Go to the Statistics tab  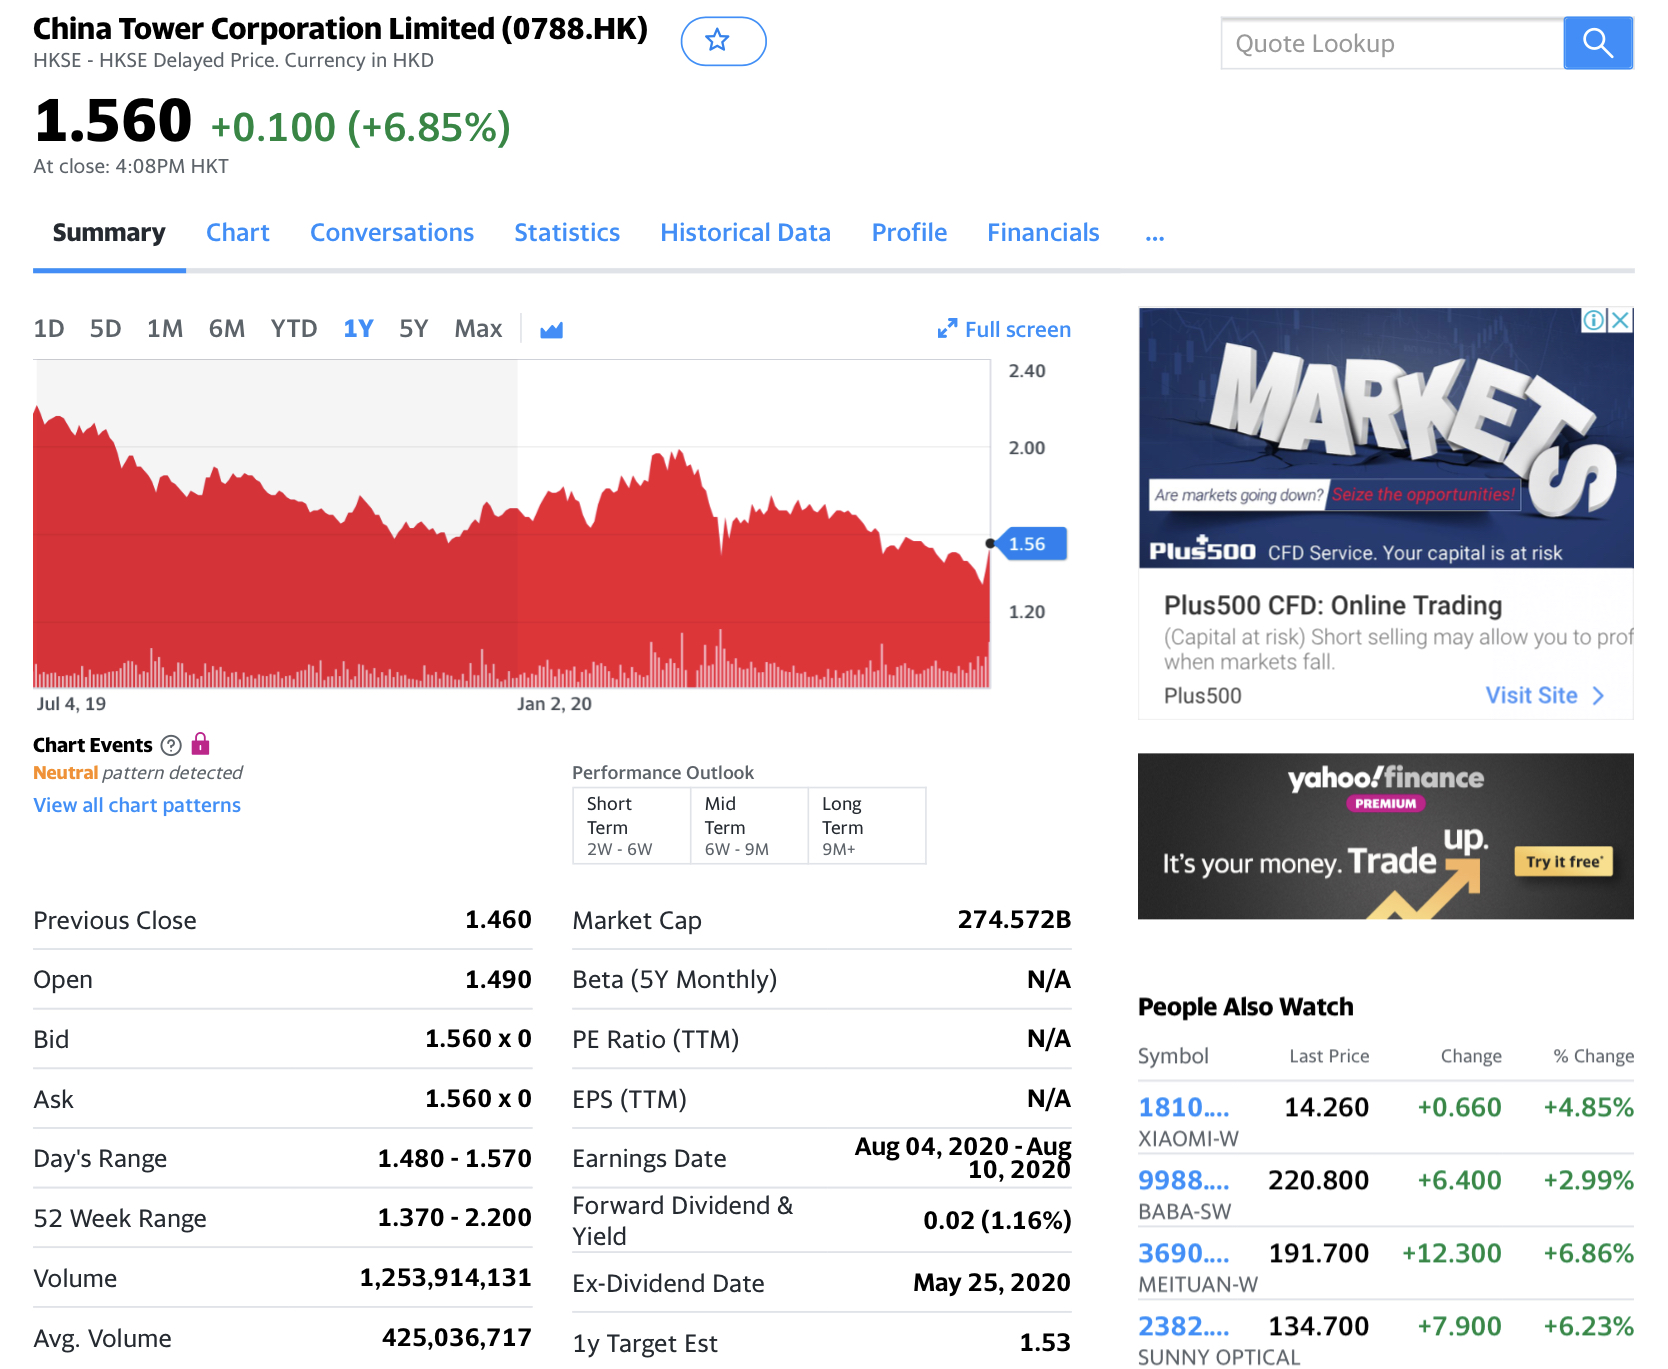[567, 233]
